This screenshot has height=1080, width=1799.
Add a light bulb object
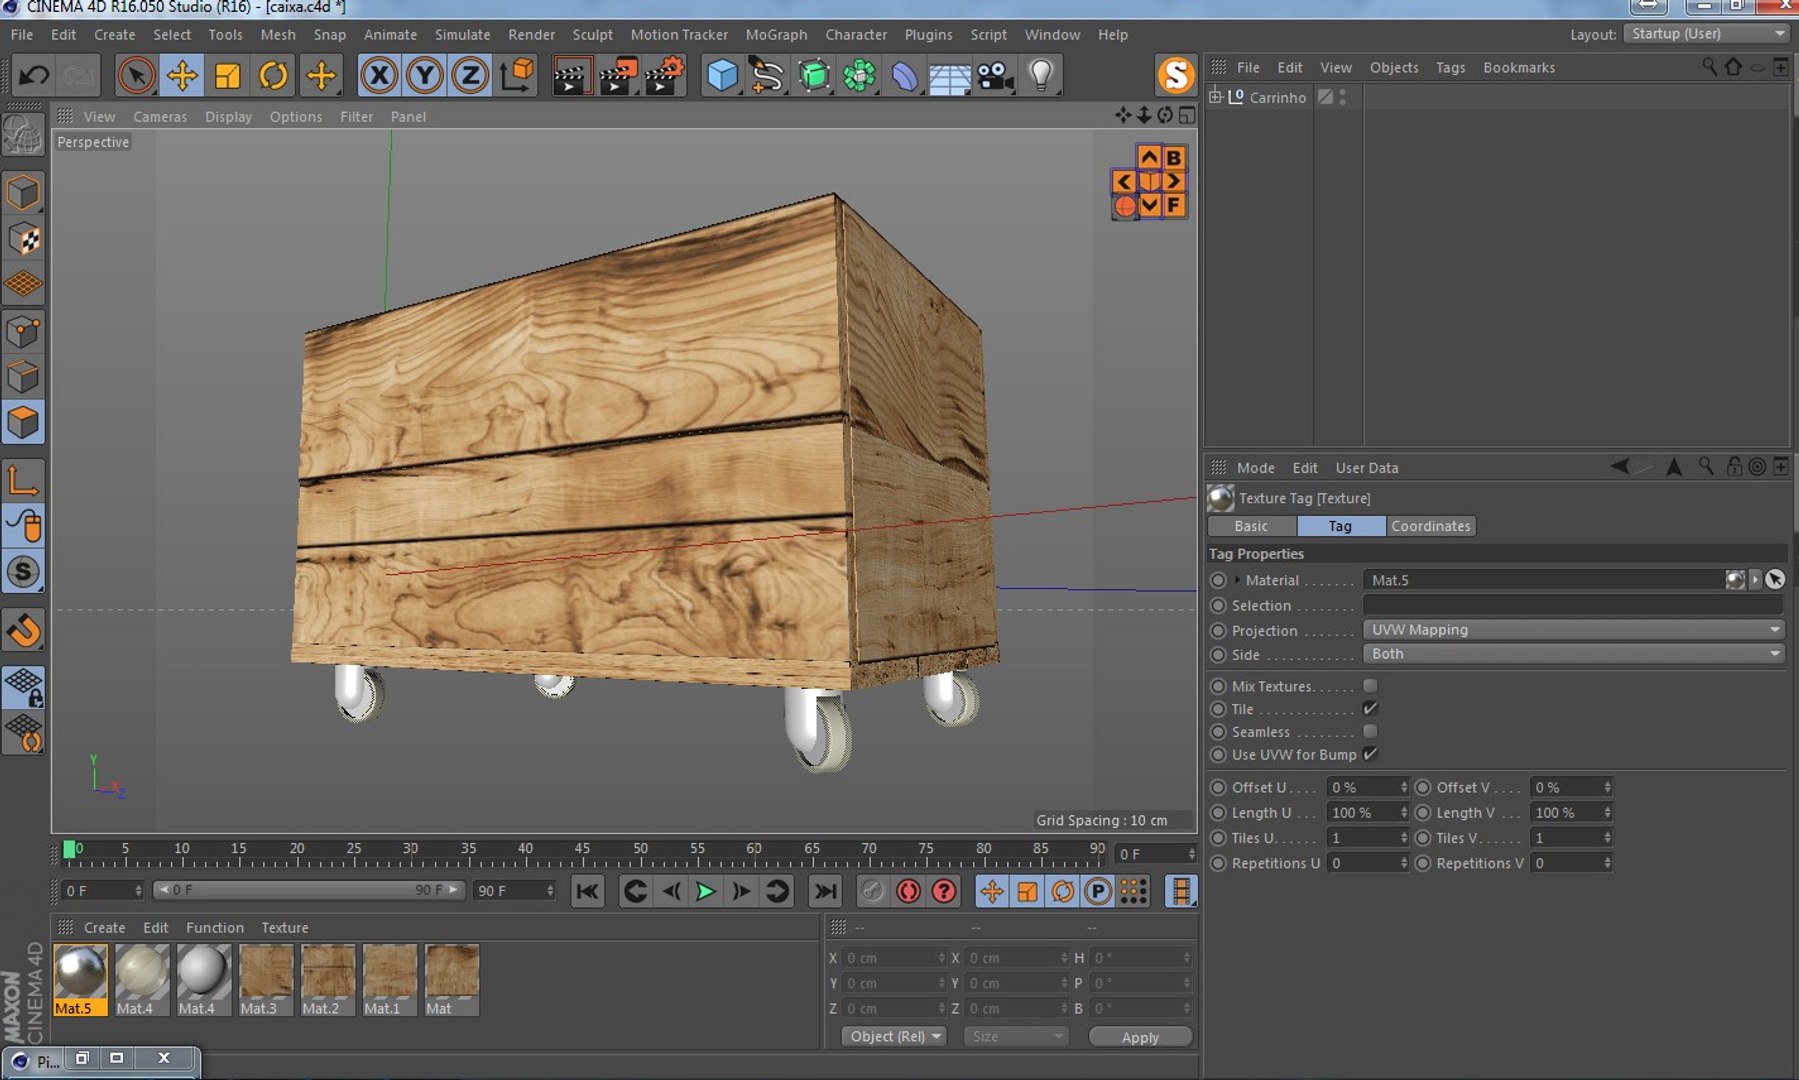[x=1041, y=76]
